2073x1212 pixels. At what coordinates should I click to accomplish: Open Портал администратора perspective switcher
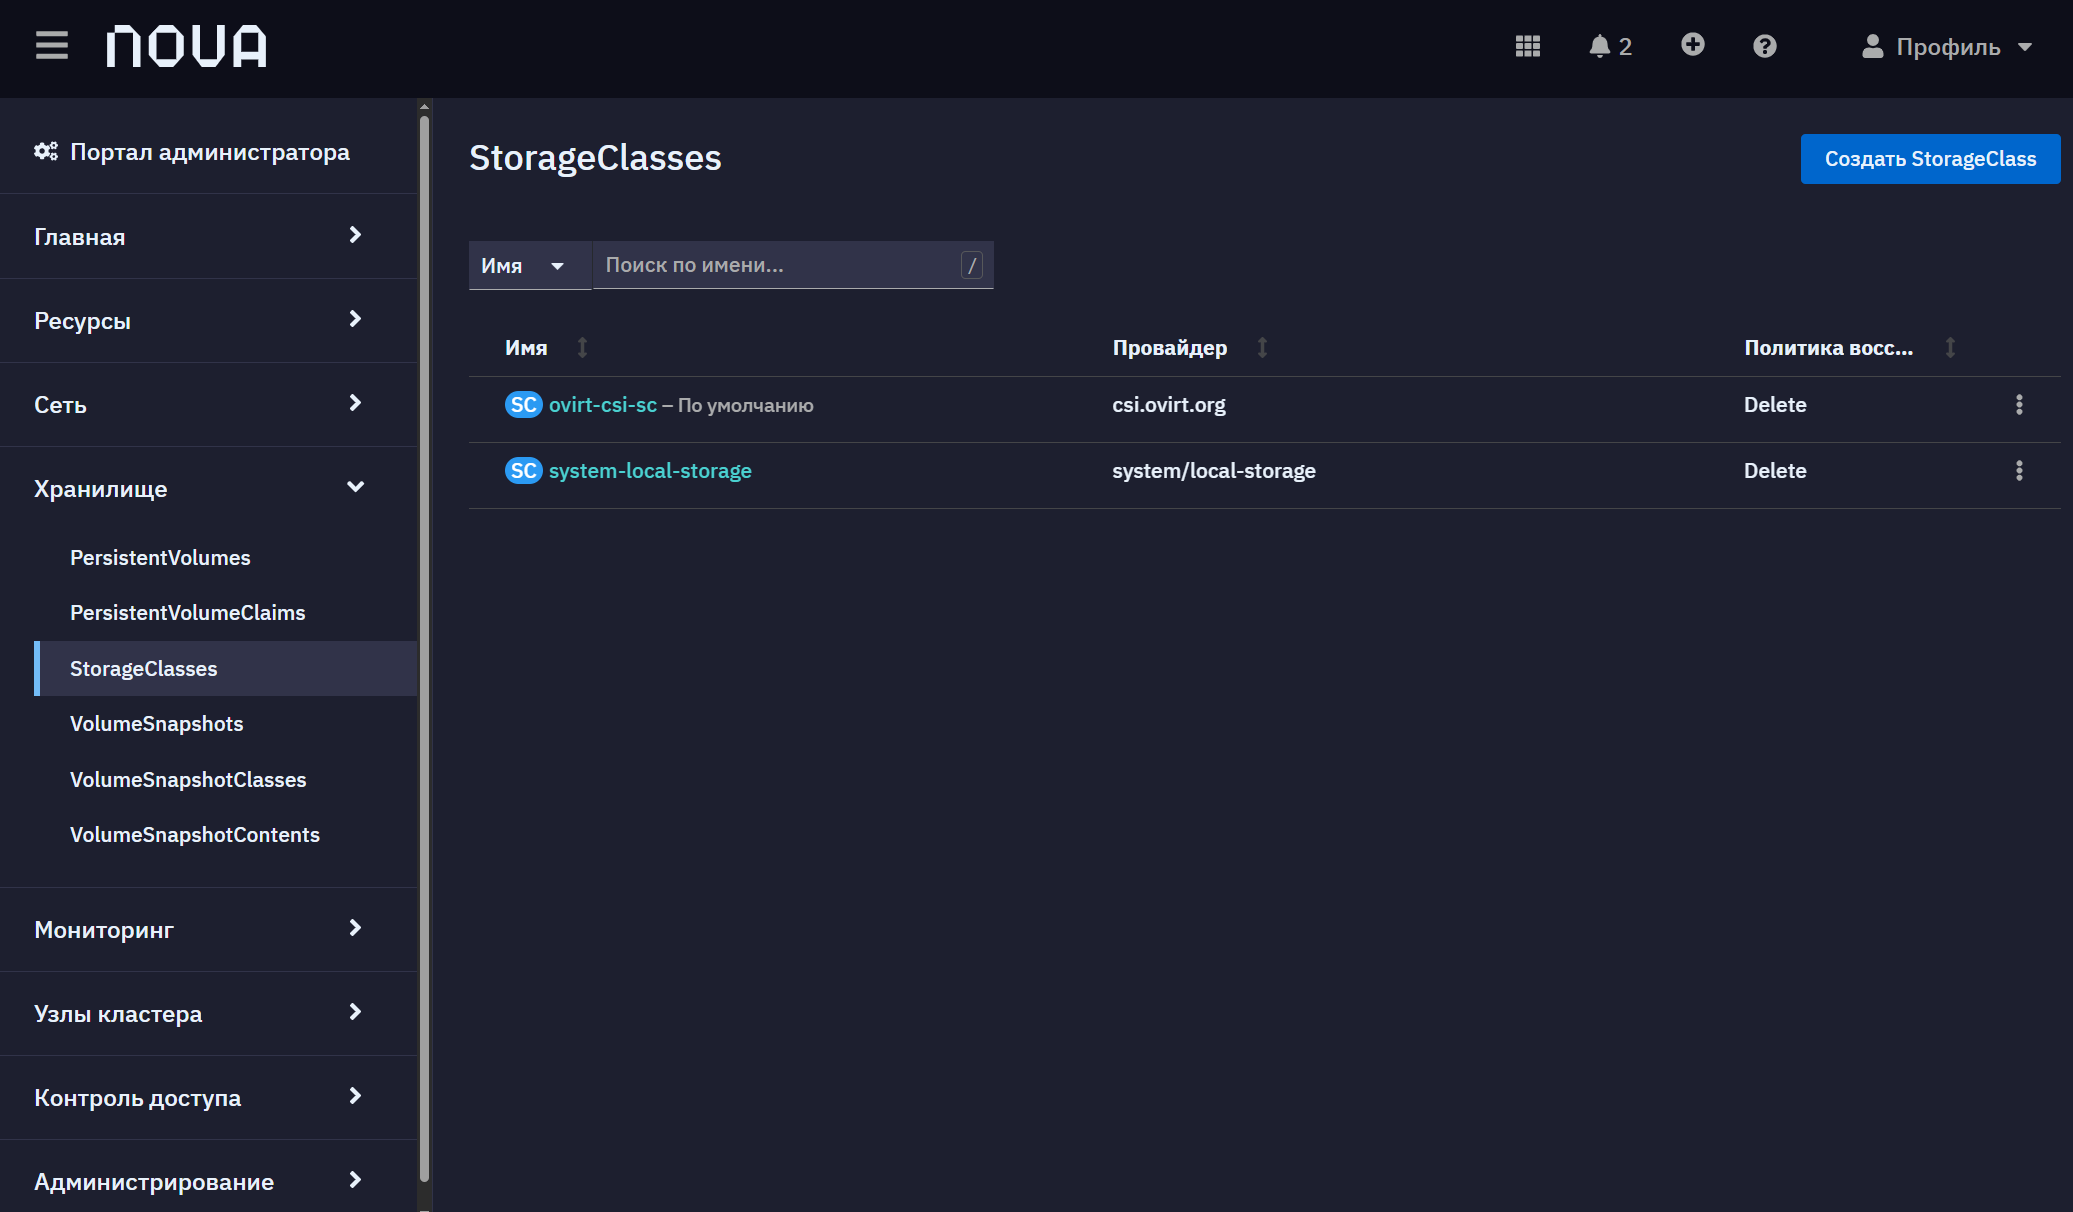192,152
